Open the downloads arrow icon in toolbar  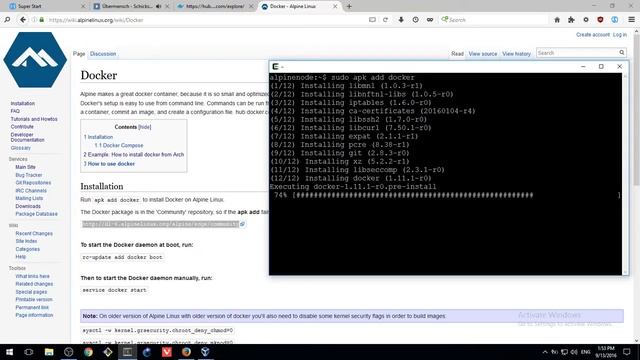point(401,20)
